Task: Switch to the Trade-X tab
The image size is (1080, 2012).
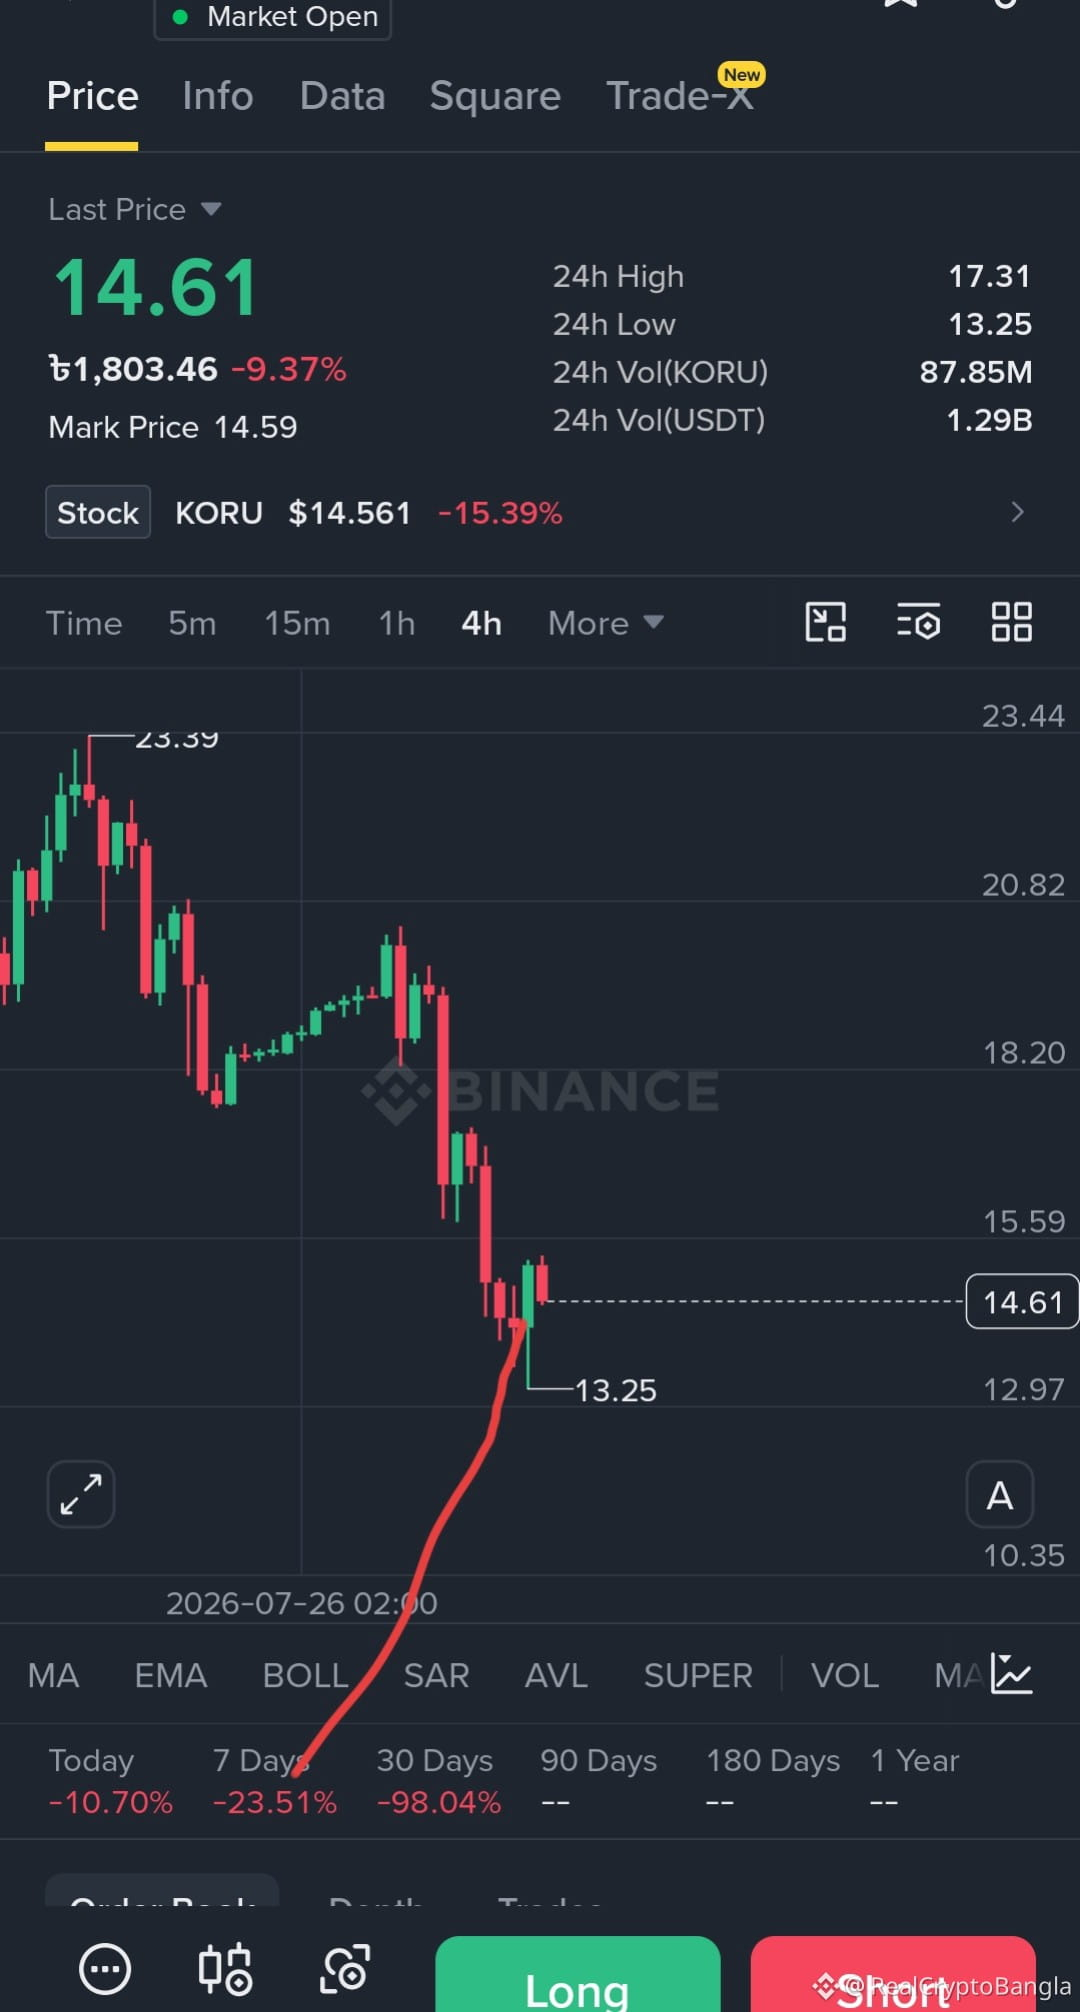Action: coord(680,96)
